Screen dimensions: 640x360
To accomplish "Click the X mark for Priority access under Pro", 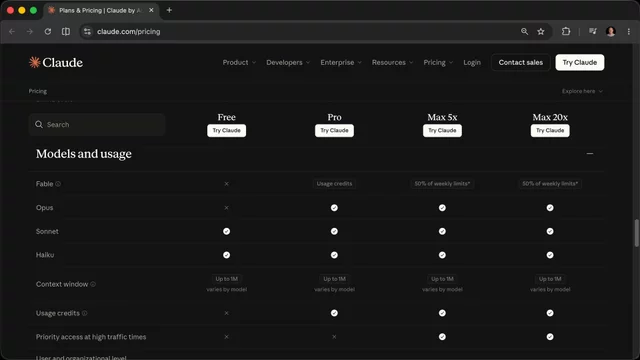I will click(334, 337).
